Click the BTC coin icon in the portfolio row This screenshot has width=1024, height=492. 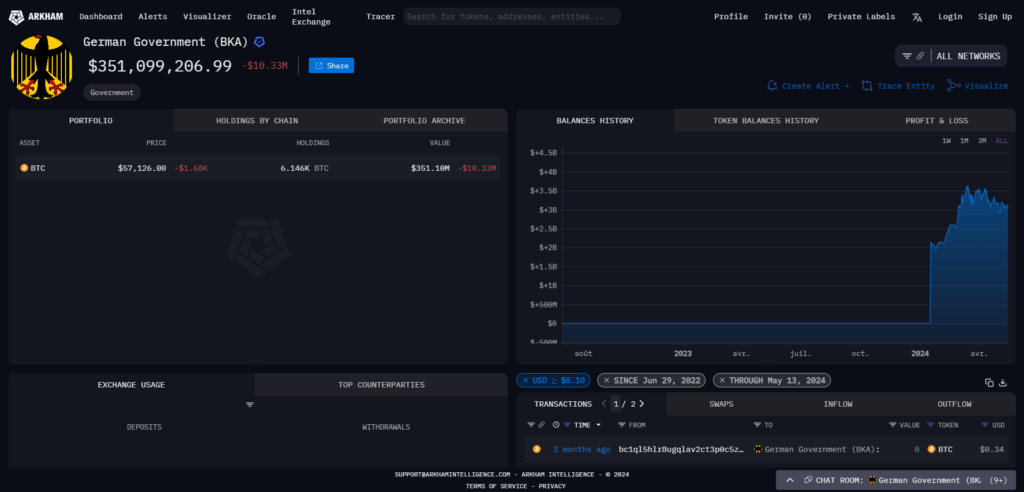click(24, 168)
